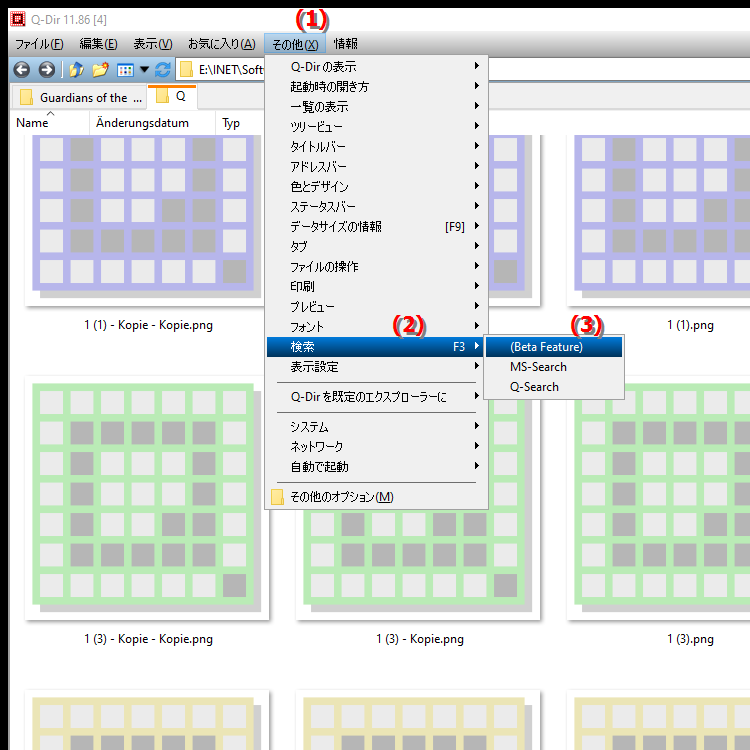Click the new folder icon with star

pos(100,70)
